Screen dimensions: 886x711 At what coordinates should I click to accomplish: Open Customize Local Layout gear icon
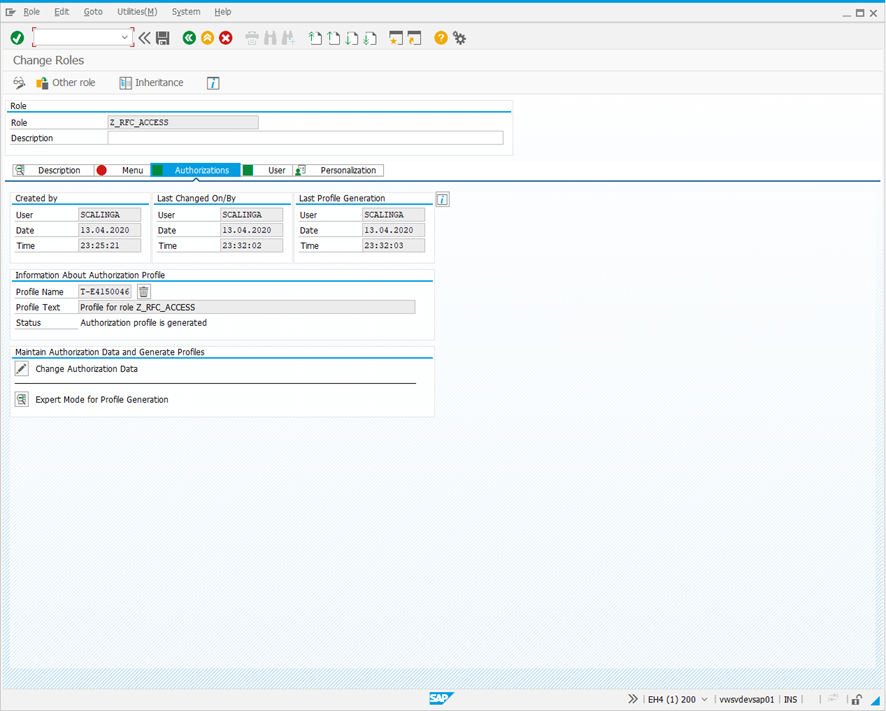(x=459, y=38)
